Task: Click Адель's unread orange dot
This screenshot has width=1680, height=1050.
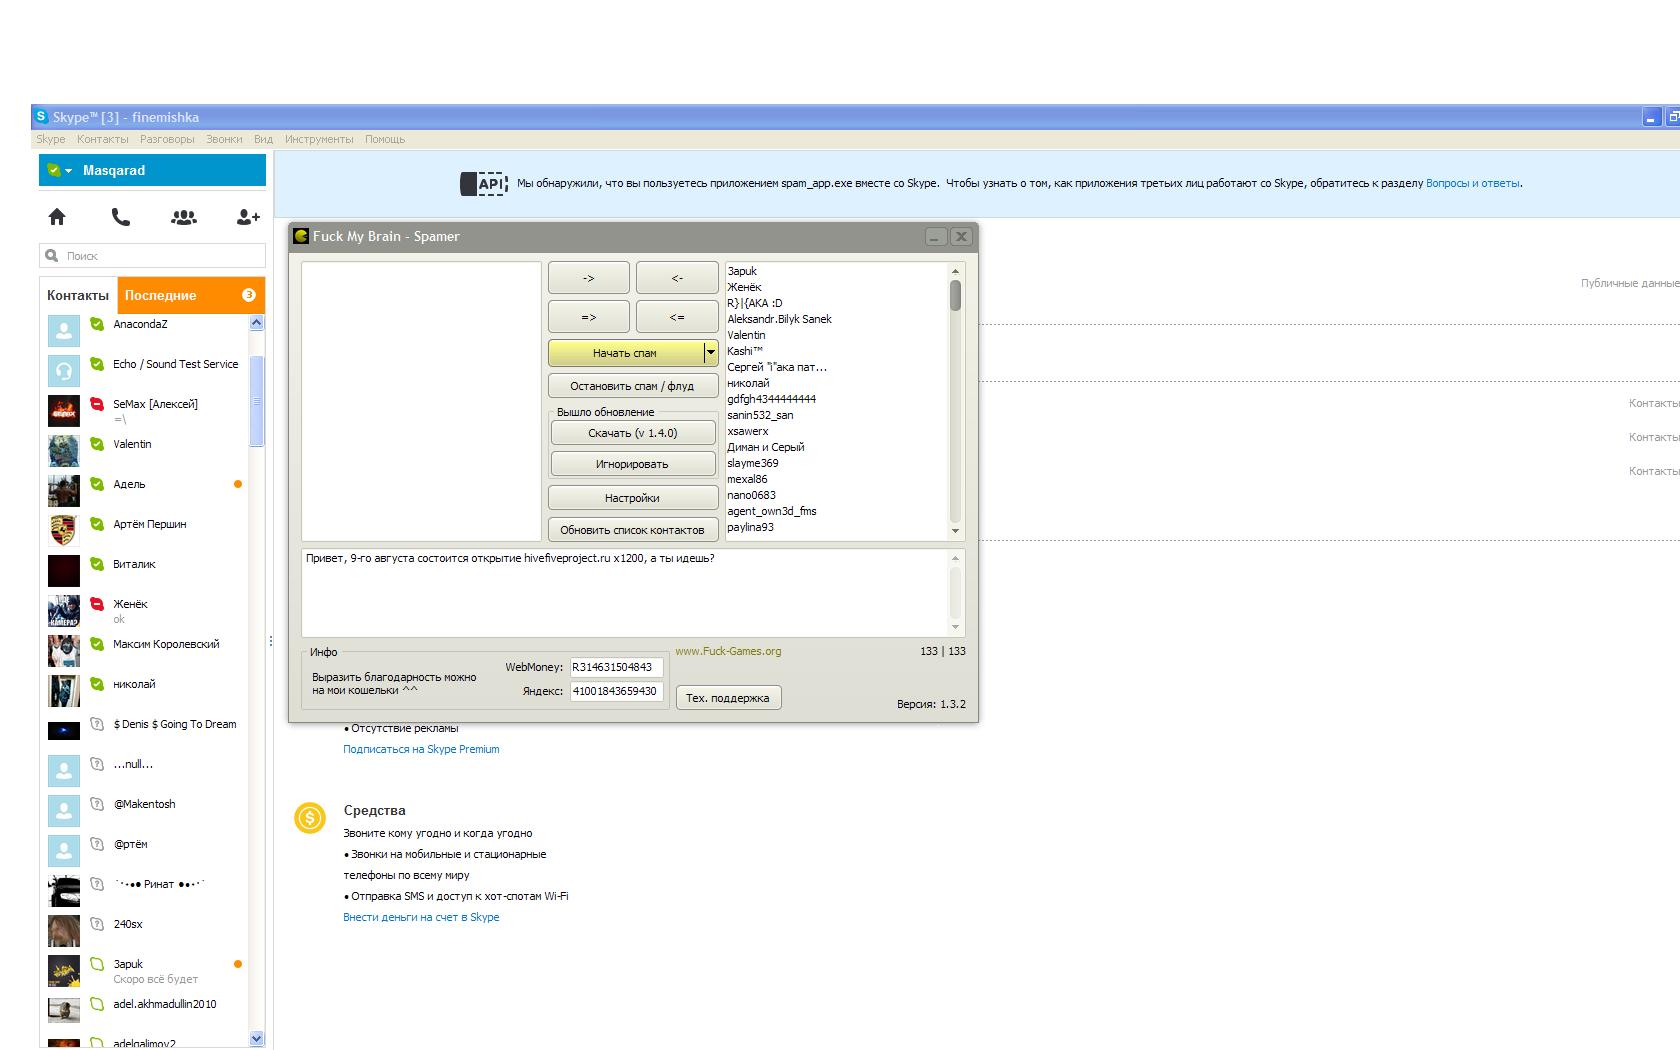Action: pyautogui.click(x=238, y=484)
